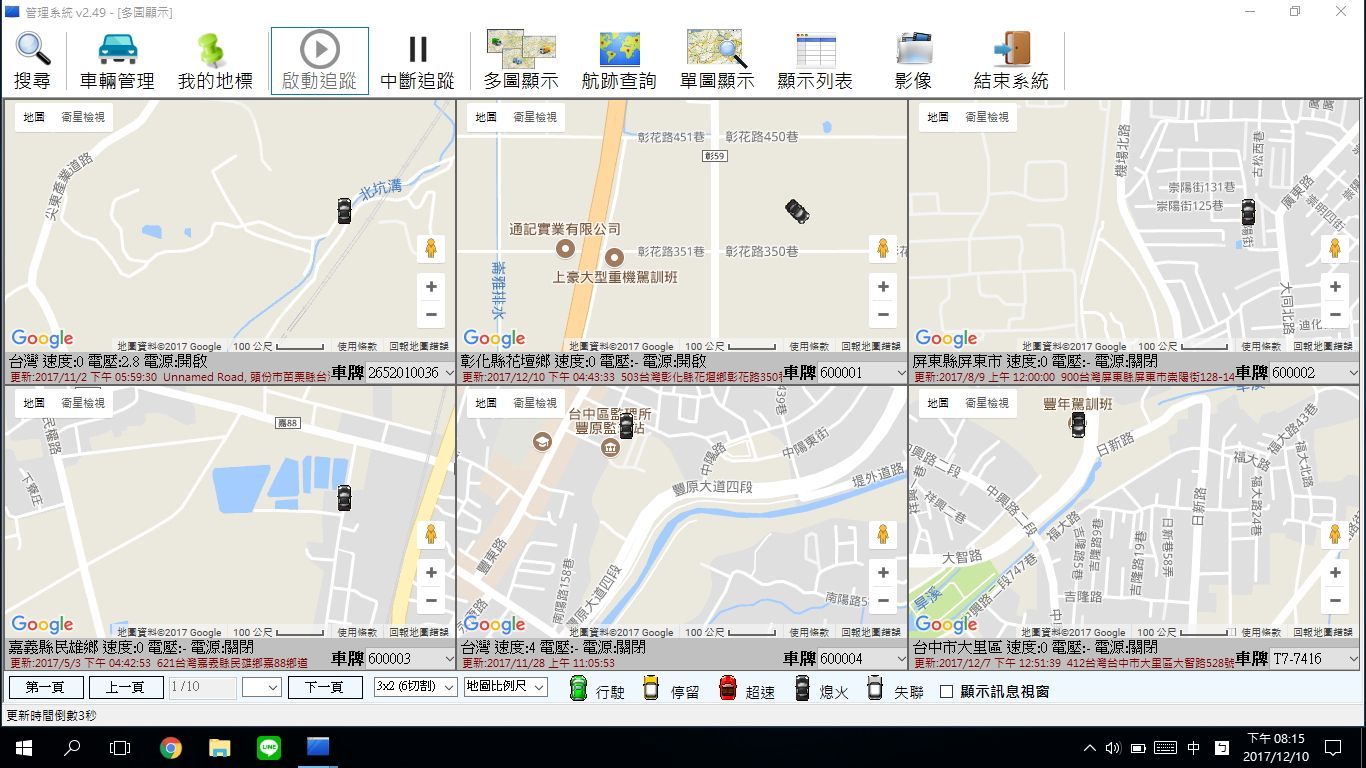Jump to 第一頁 first page
The width and height of the screenshot is (1366, 768).
click(x=46, y=687)
